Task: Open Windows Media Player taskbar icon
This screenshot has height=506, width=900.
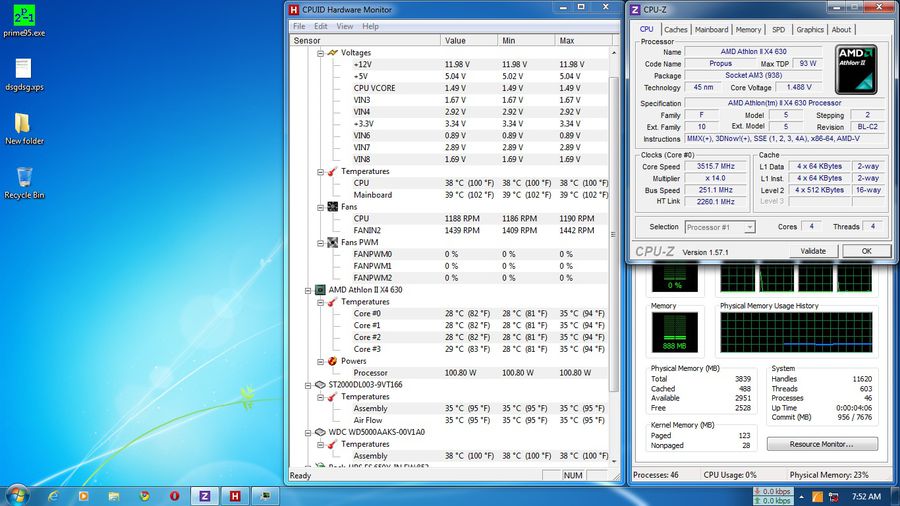Action: point(84,496)
